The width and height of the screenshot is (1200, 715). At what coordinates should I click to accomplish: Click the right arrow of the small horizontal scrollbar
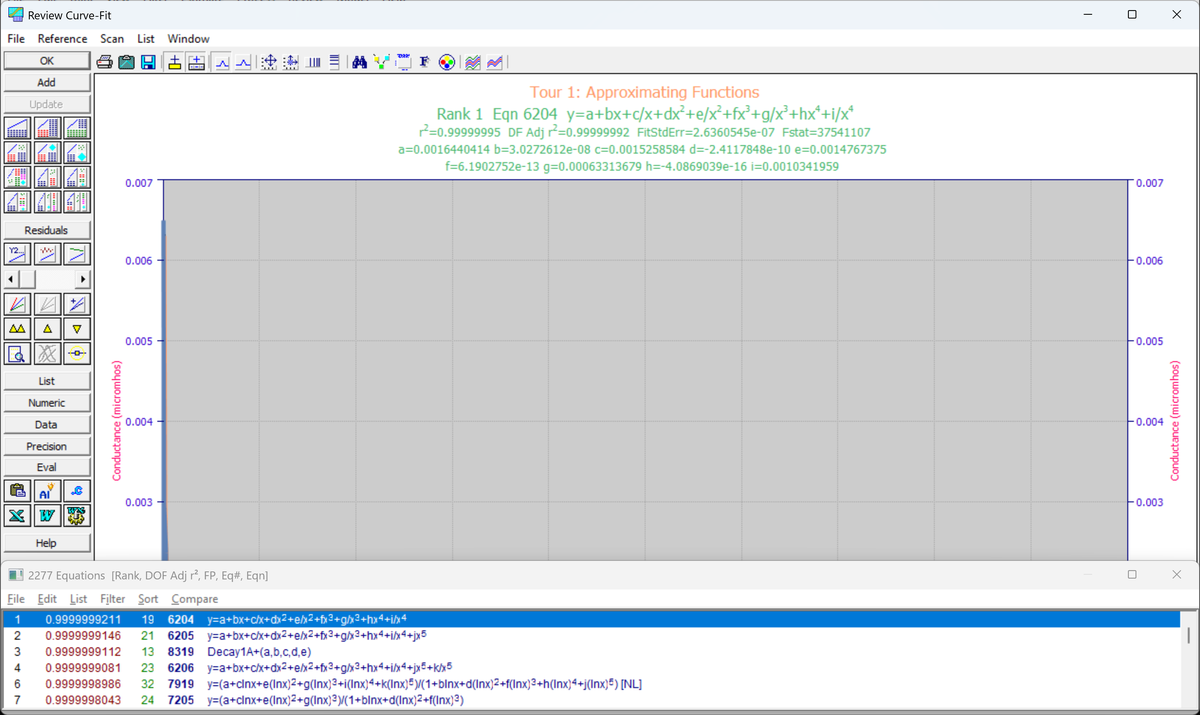tap(83, 278)
